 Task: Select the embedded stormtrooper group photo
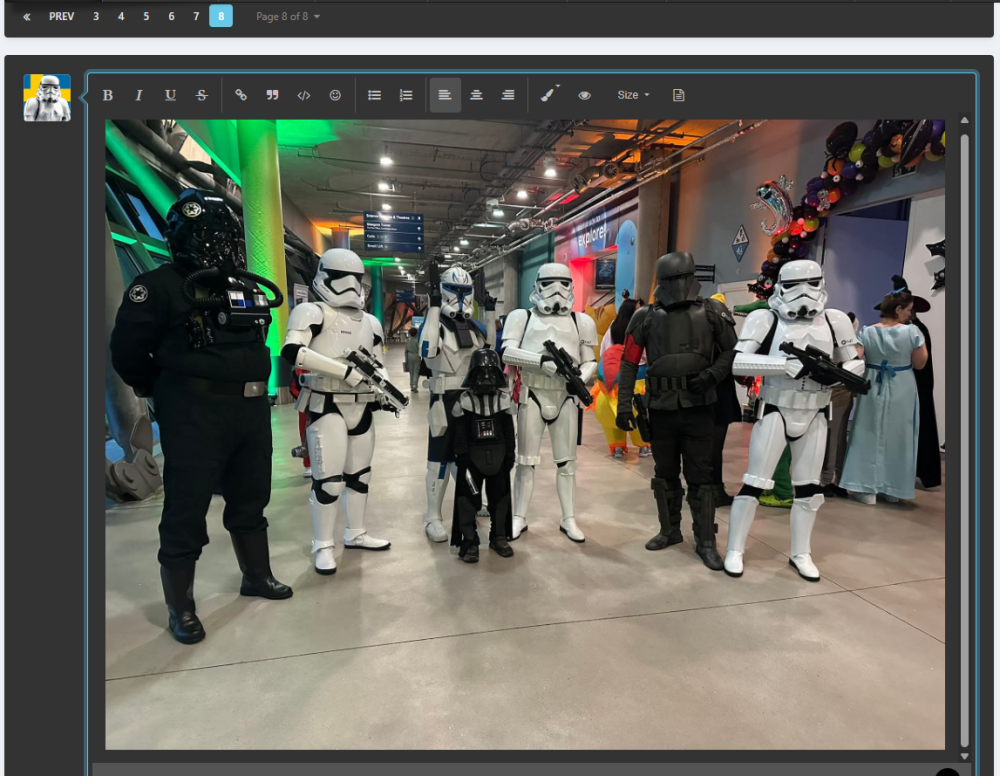pyautogui.click(x=525, y=434)
